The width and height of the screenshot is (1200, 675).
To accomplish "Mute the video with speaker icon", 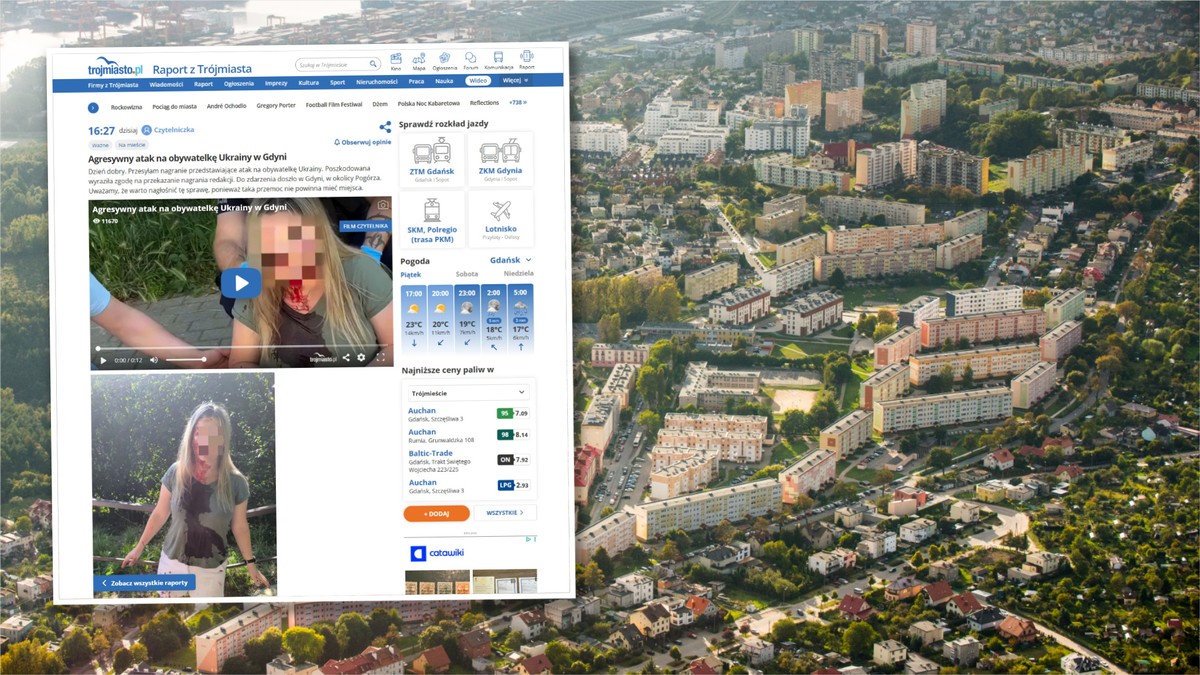I will 154,360.
